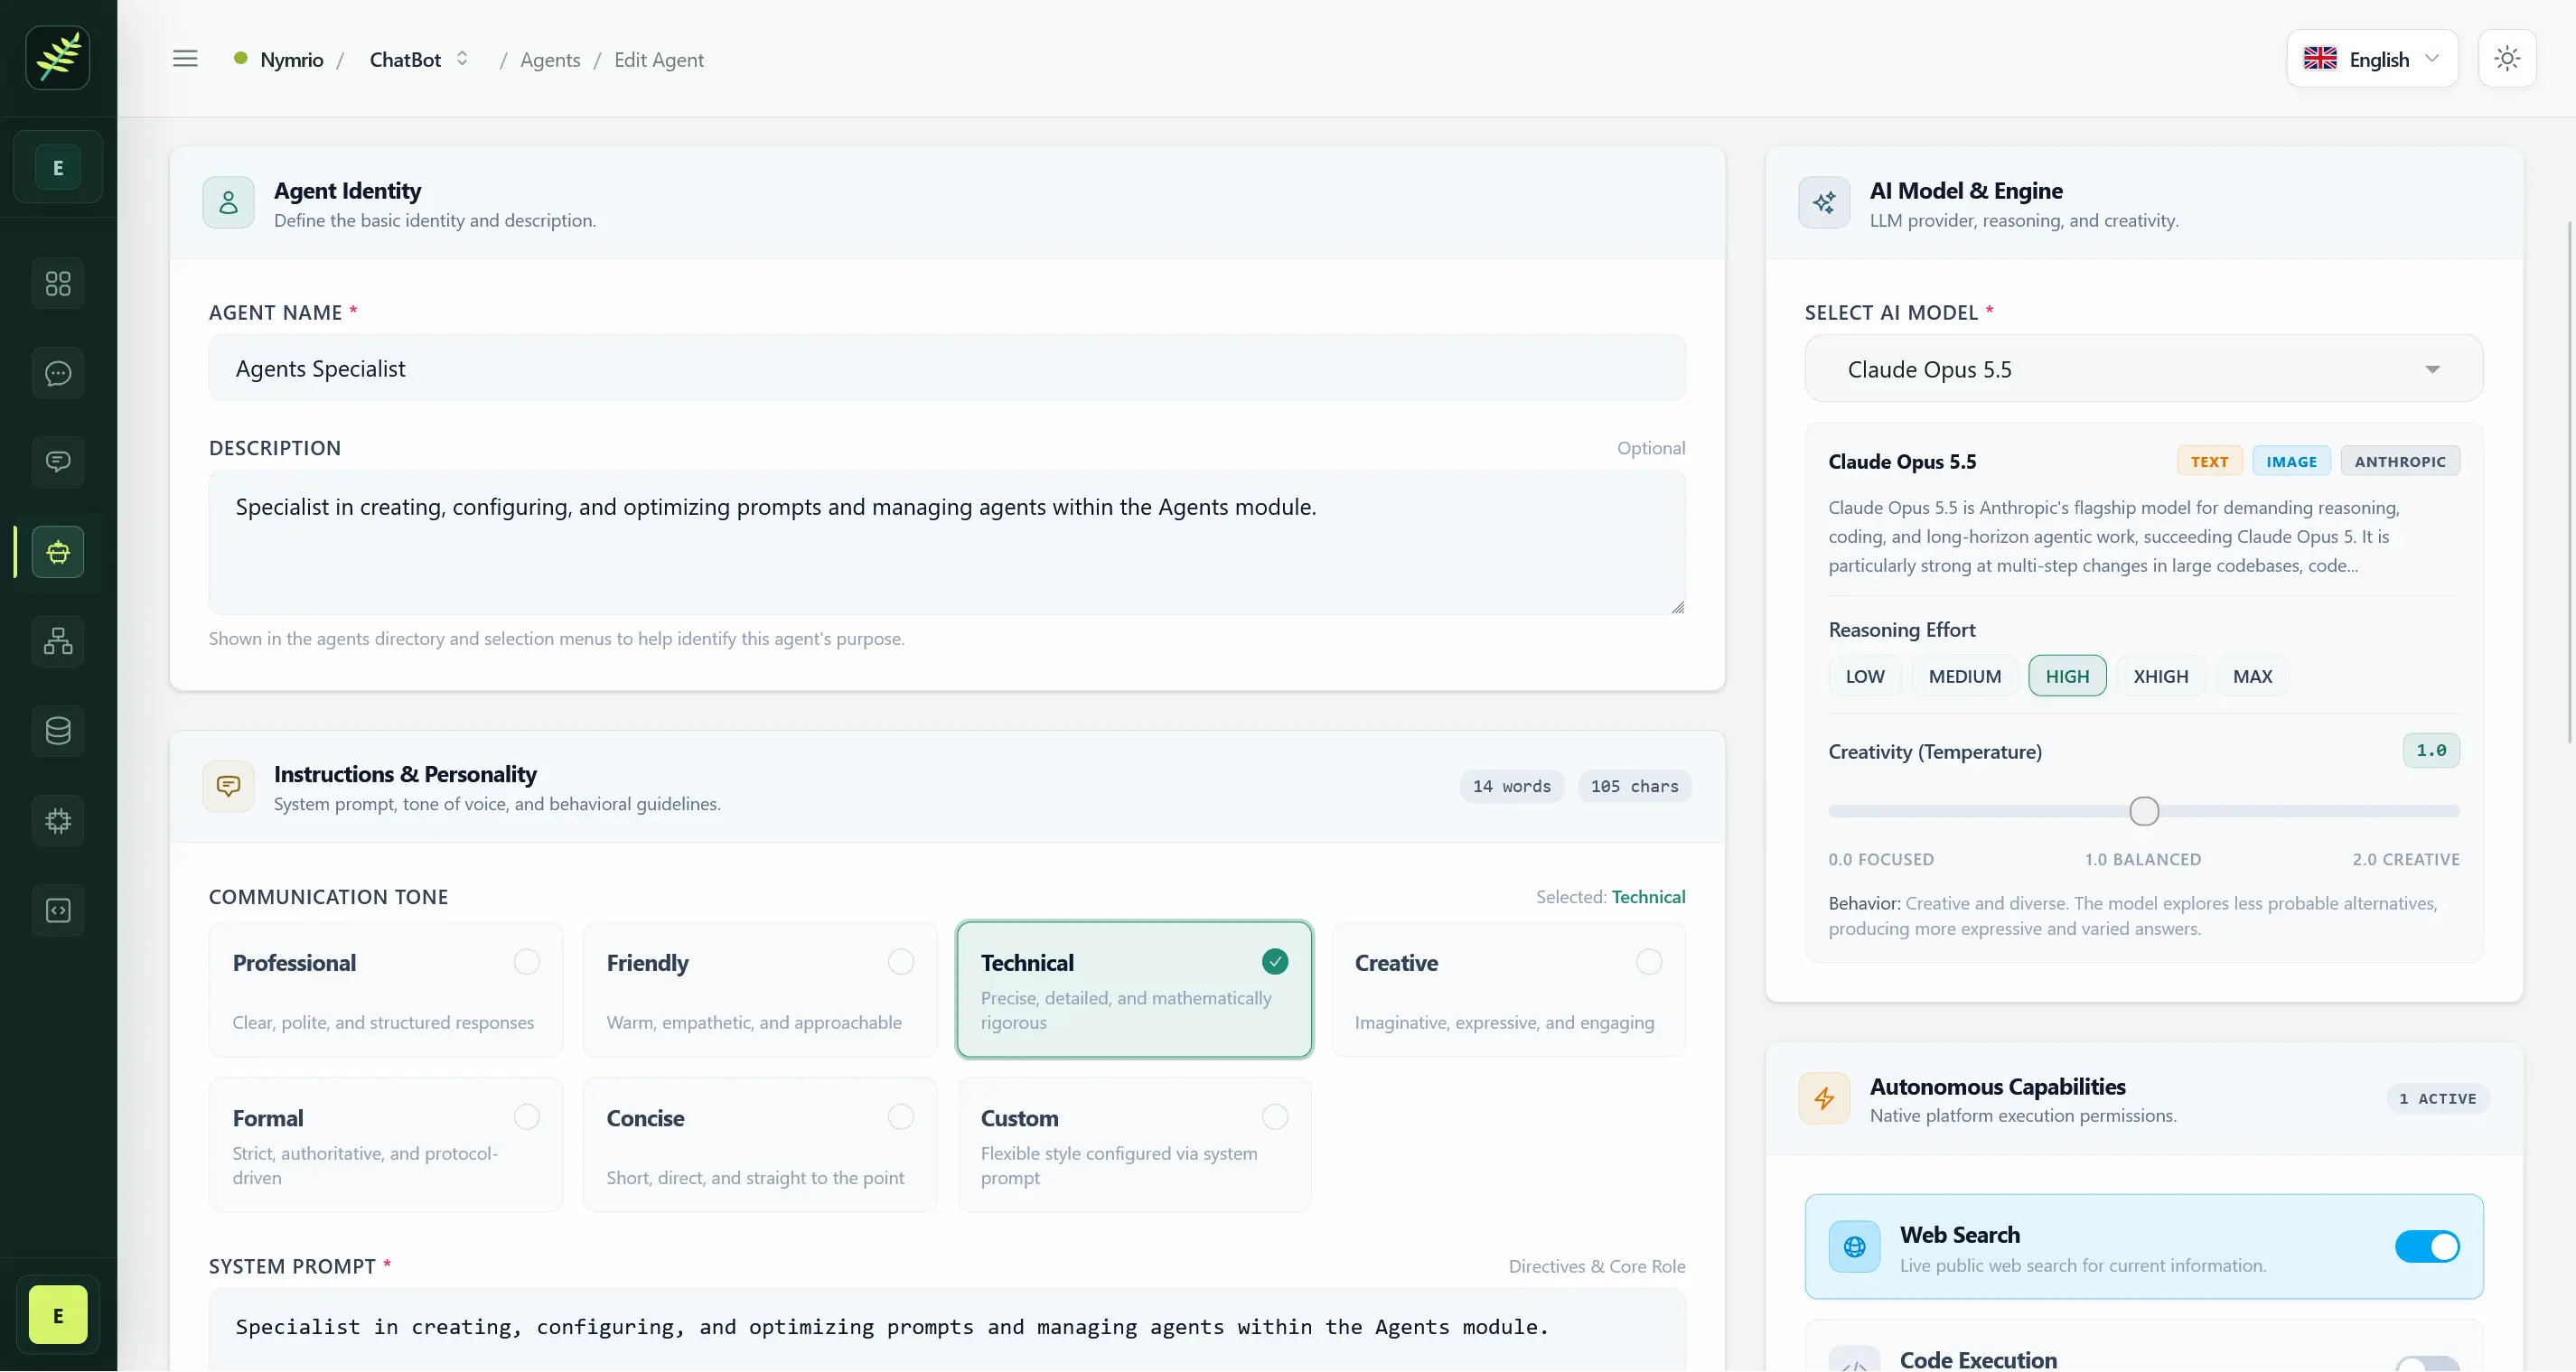Click the AI Model sparkle icon
Viewport: 2576px width, 1372px height.
click(x=1824, y=203)
